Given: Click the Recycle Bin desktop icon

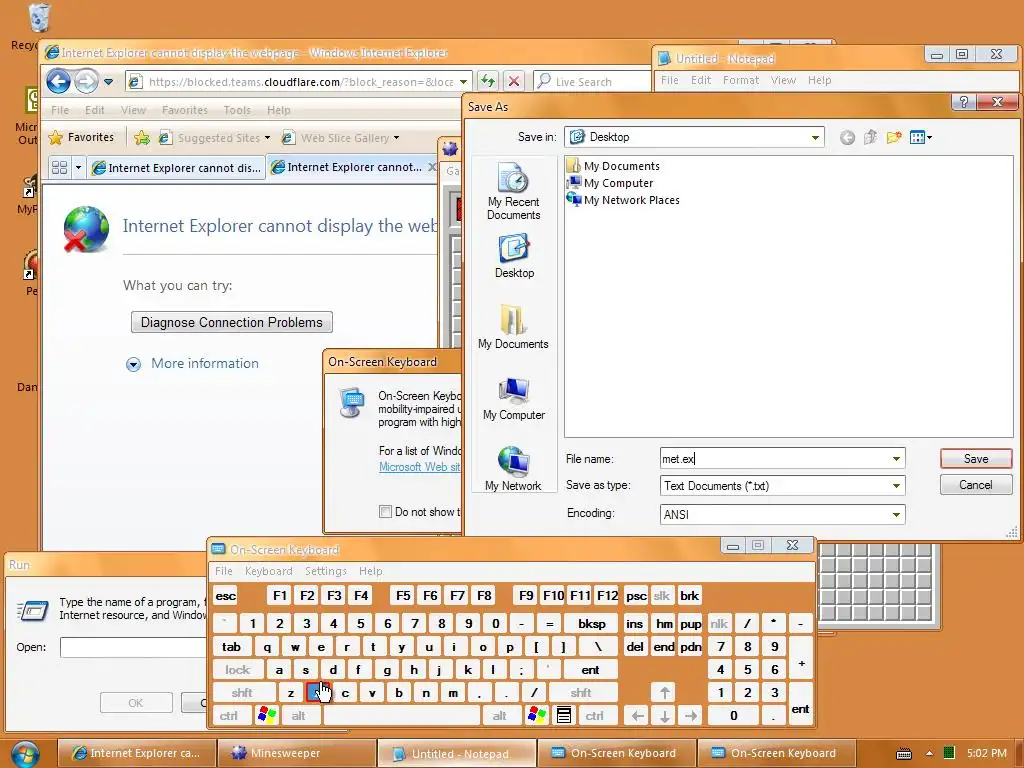Looking at the screenshot, I should tap(39, 18).
